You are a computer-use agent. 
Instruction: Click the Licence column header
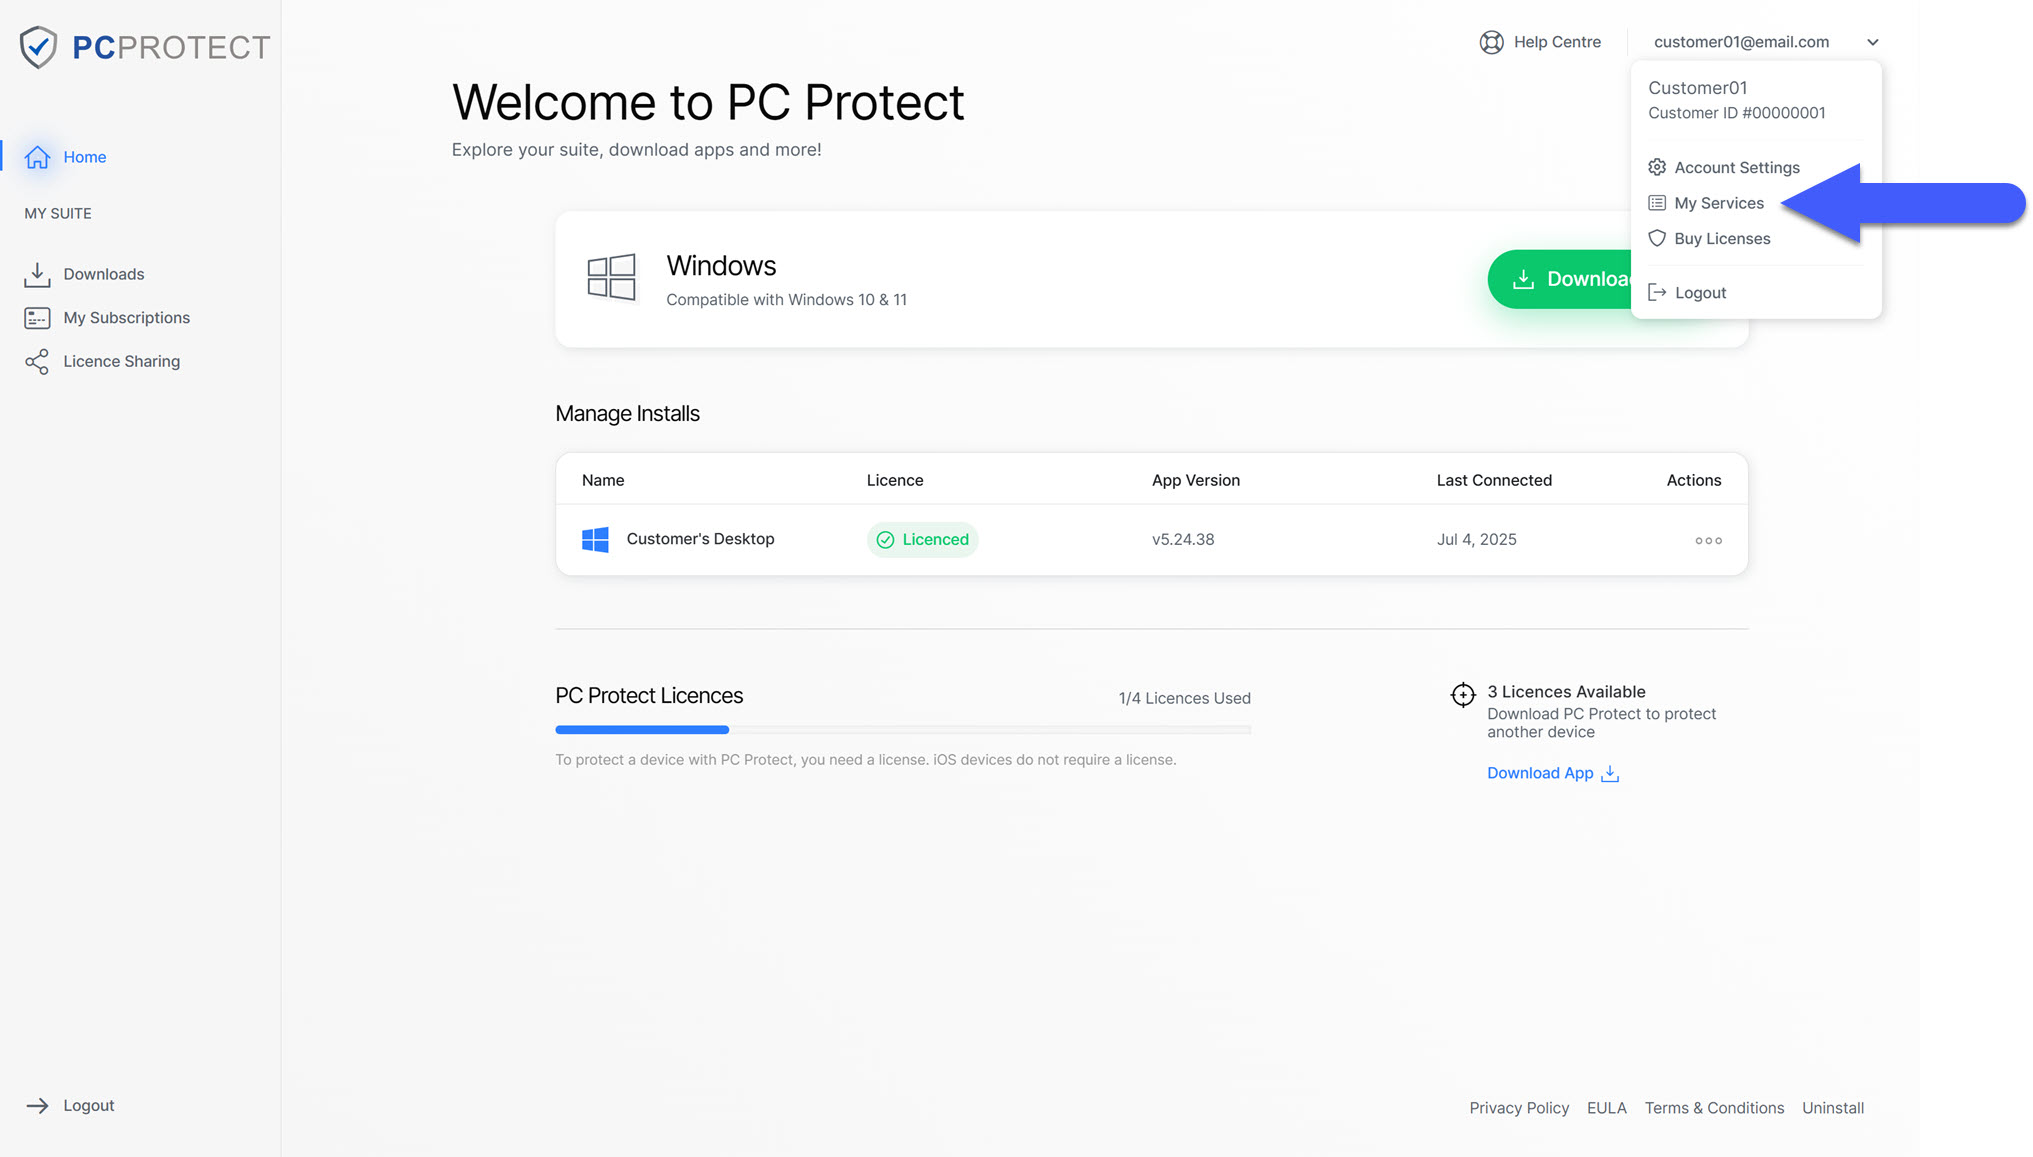point(895,481)
